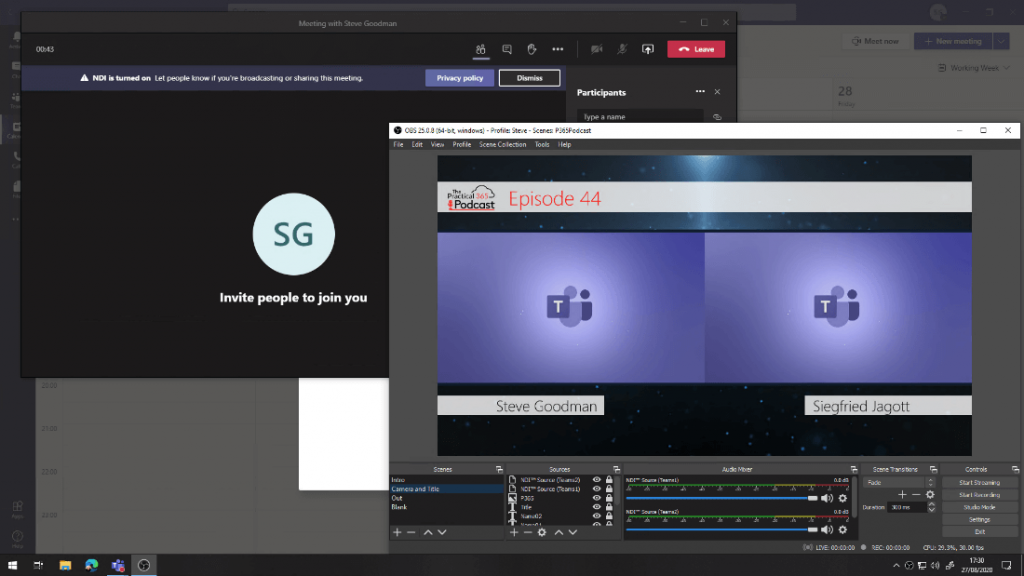
Task: Move the selected source down
Action: 573,532
